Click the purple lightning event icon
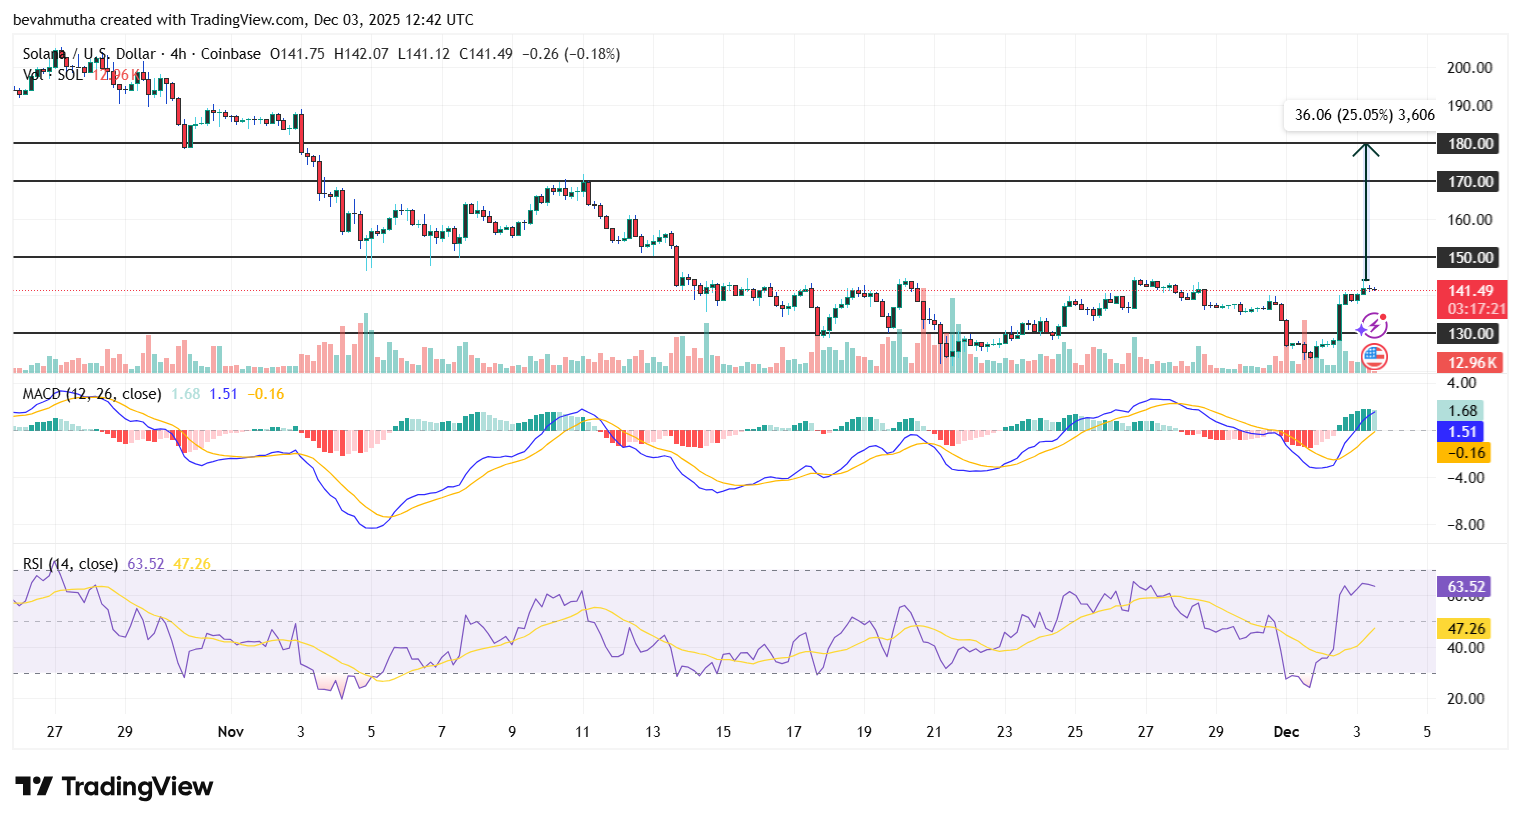Image resolution: width=1521 pixels, height=824 pixels. tap(1372, 325)
